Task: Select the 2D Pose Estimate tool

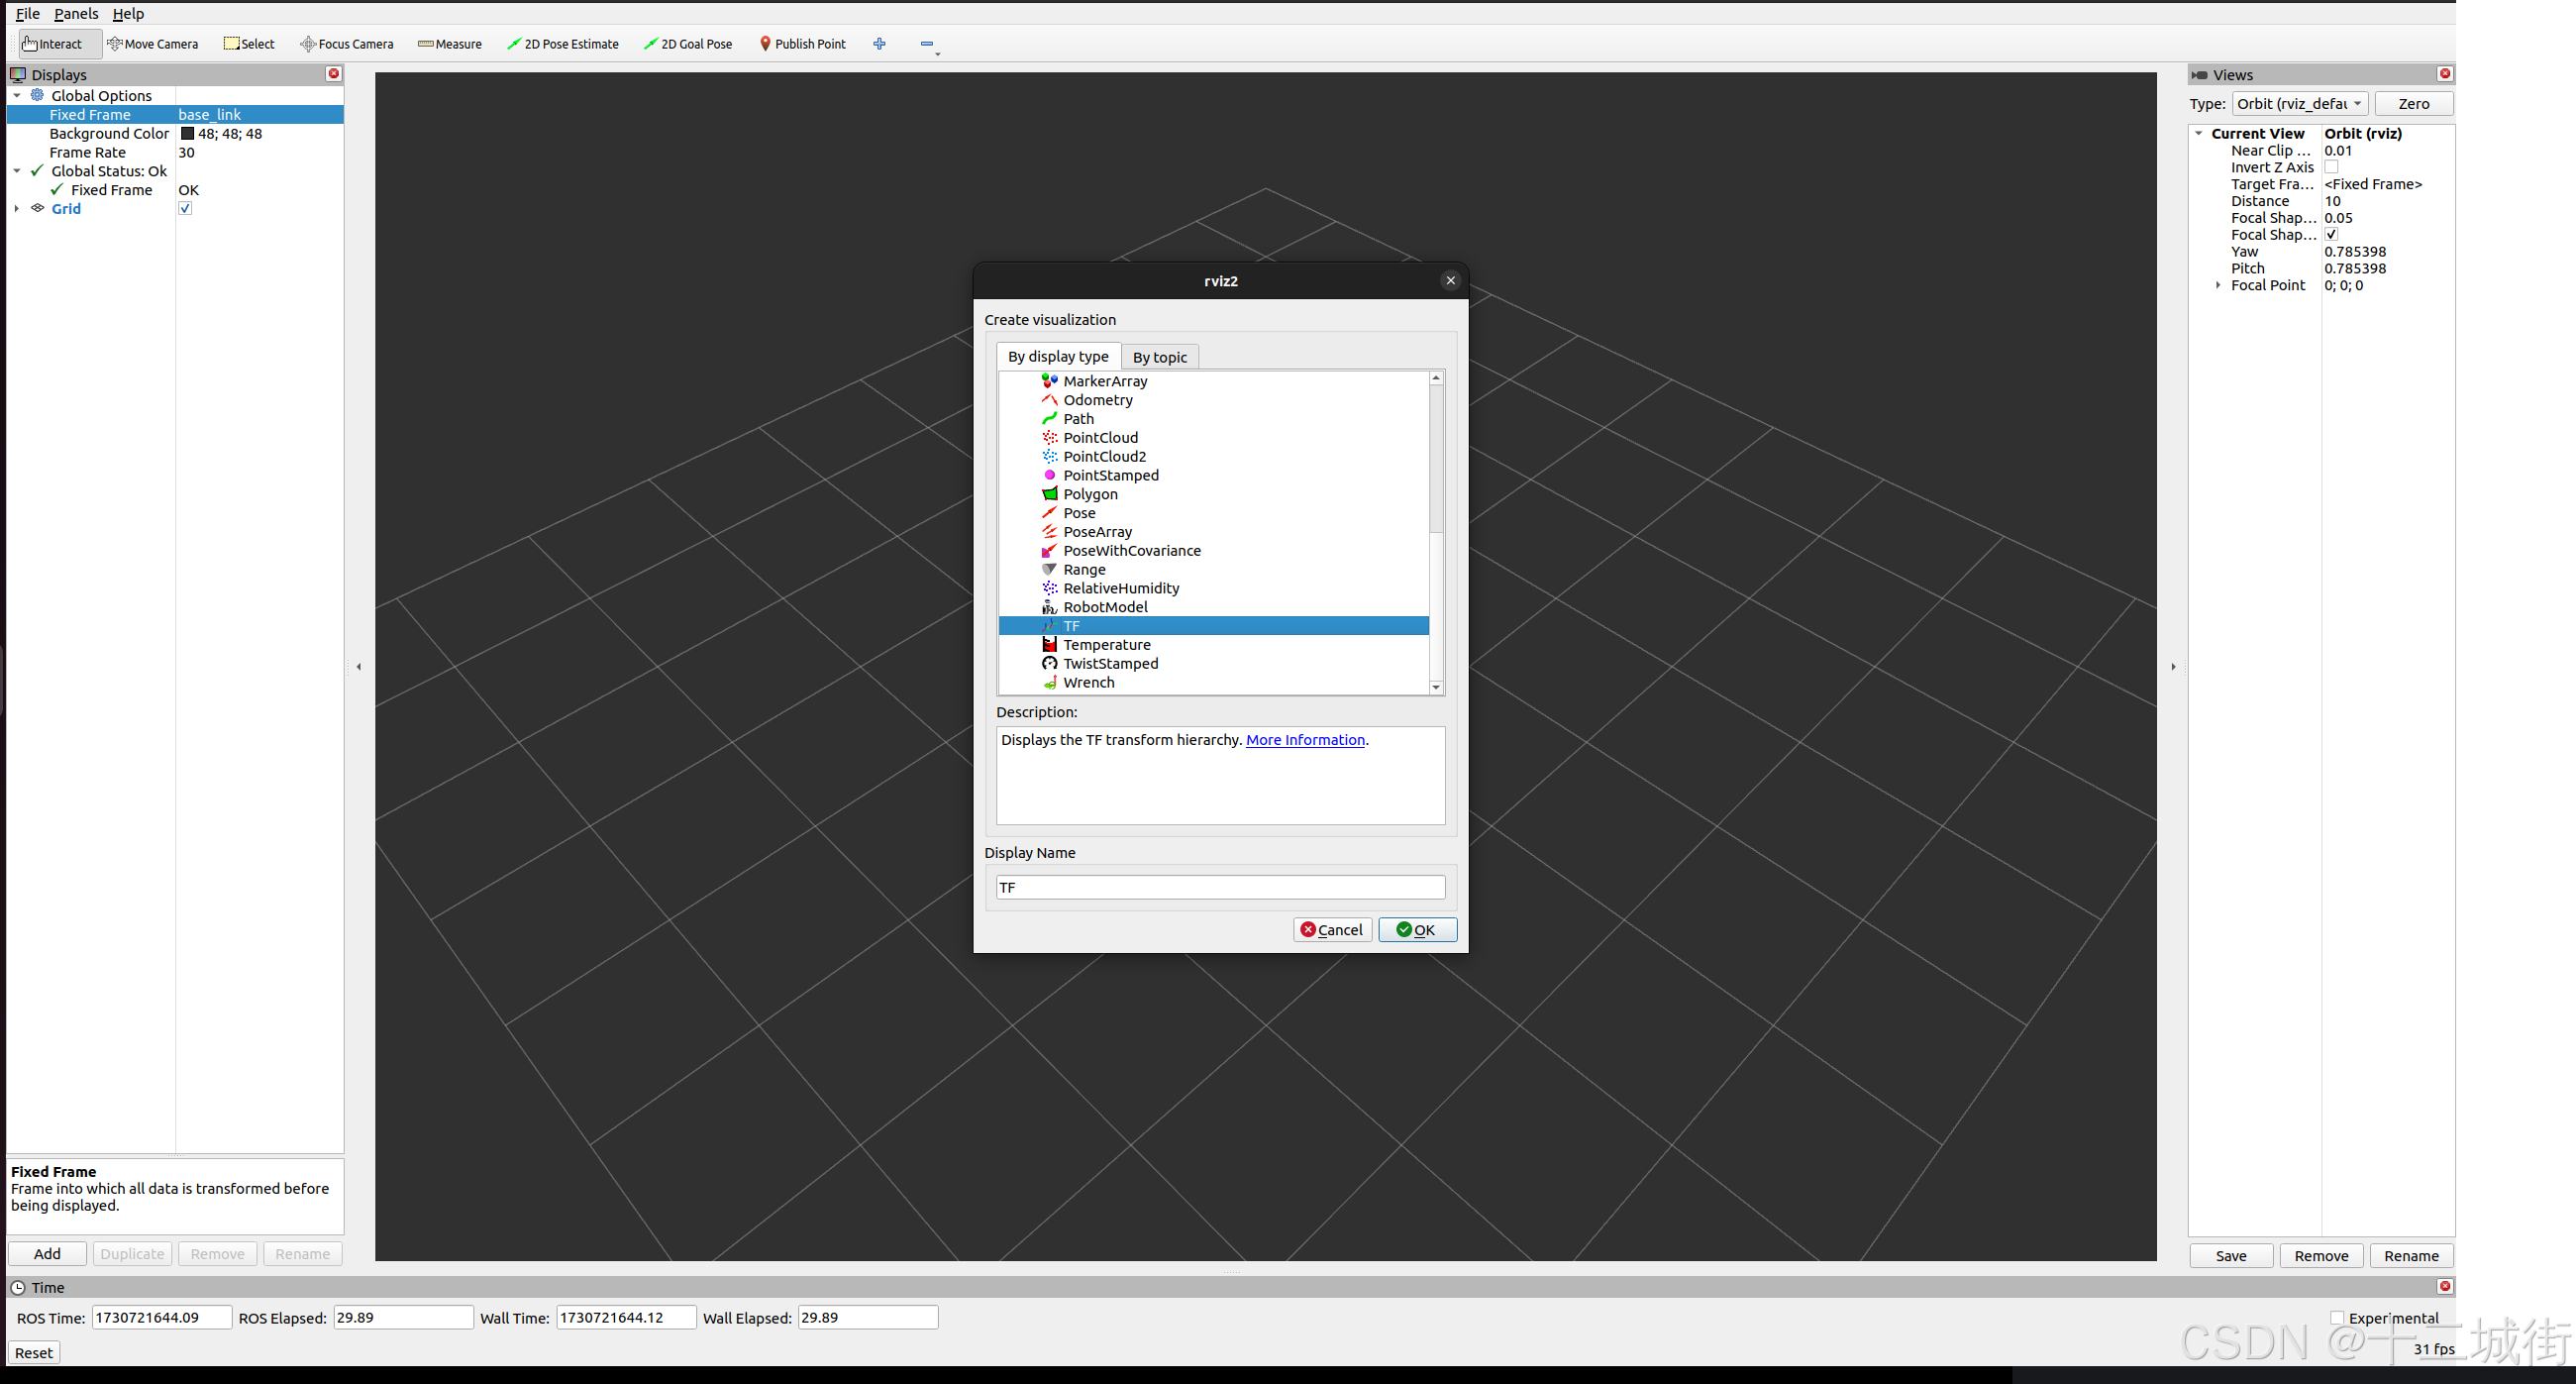Action: (x=563, y=43)
